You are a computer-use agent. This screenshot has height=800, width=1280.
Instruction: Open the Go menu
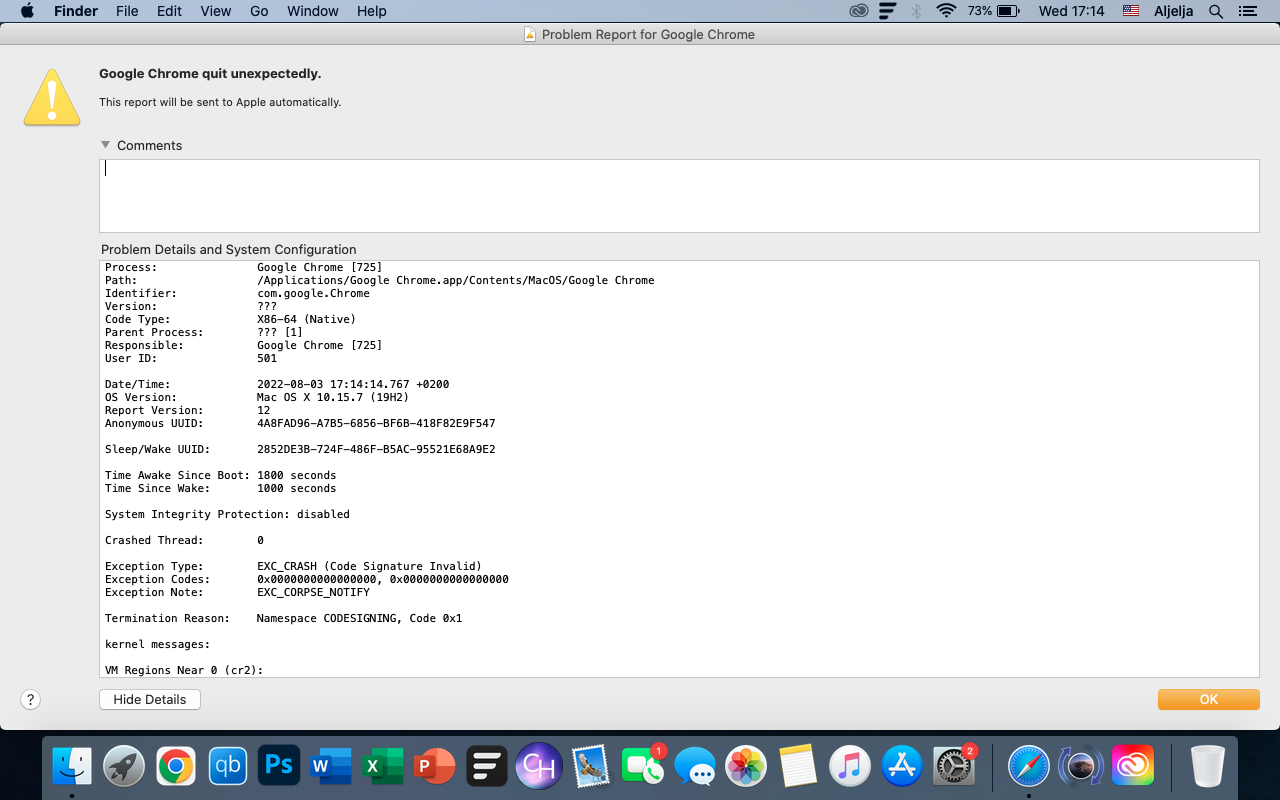click(x=259, y=11)
